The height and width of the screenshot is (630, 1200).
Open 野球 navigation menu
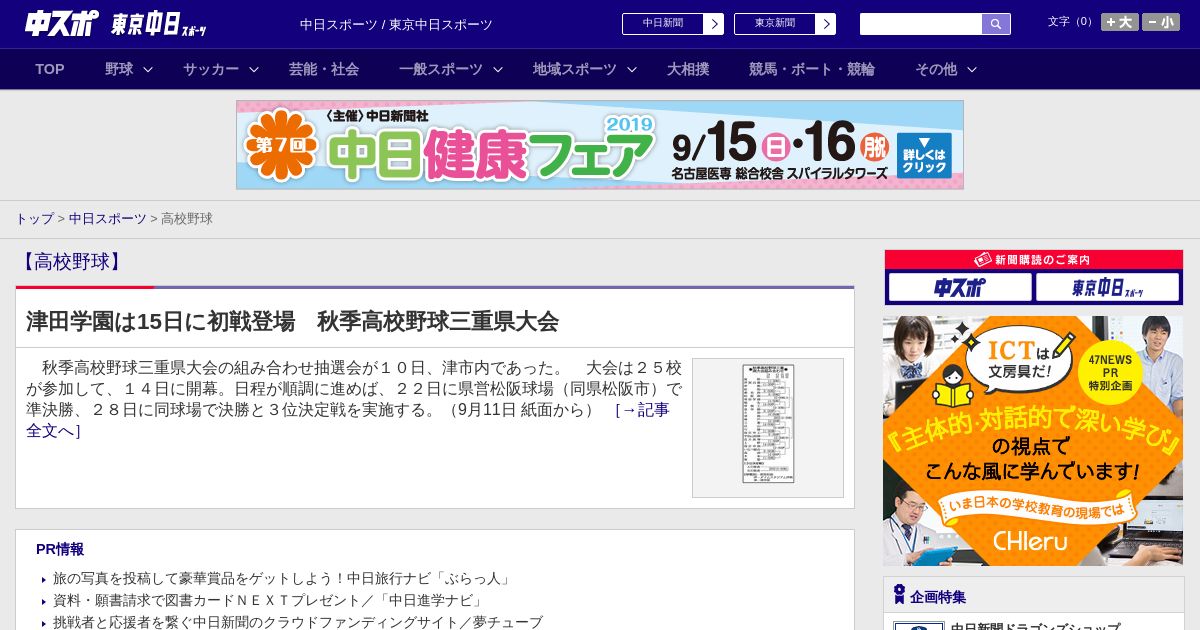point(119,69)
